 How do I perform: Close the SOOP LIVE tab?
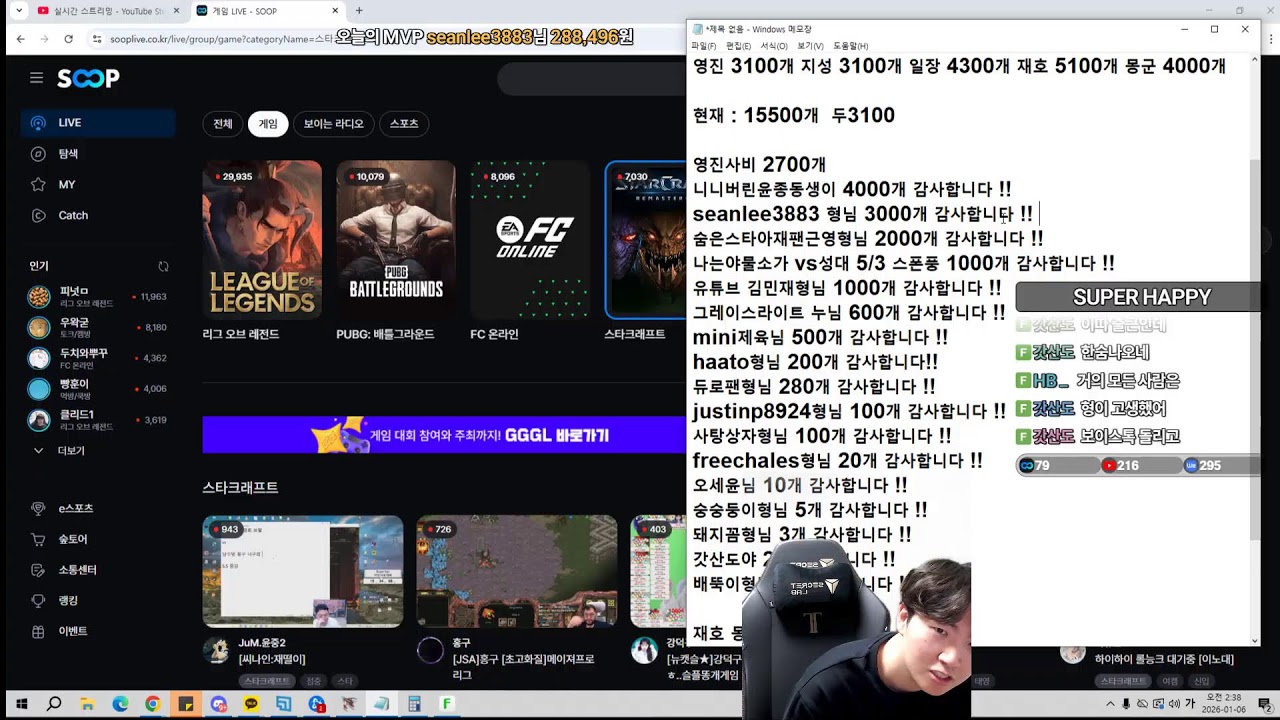tap(334, 11)
